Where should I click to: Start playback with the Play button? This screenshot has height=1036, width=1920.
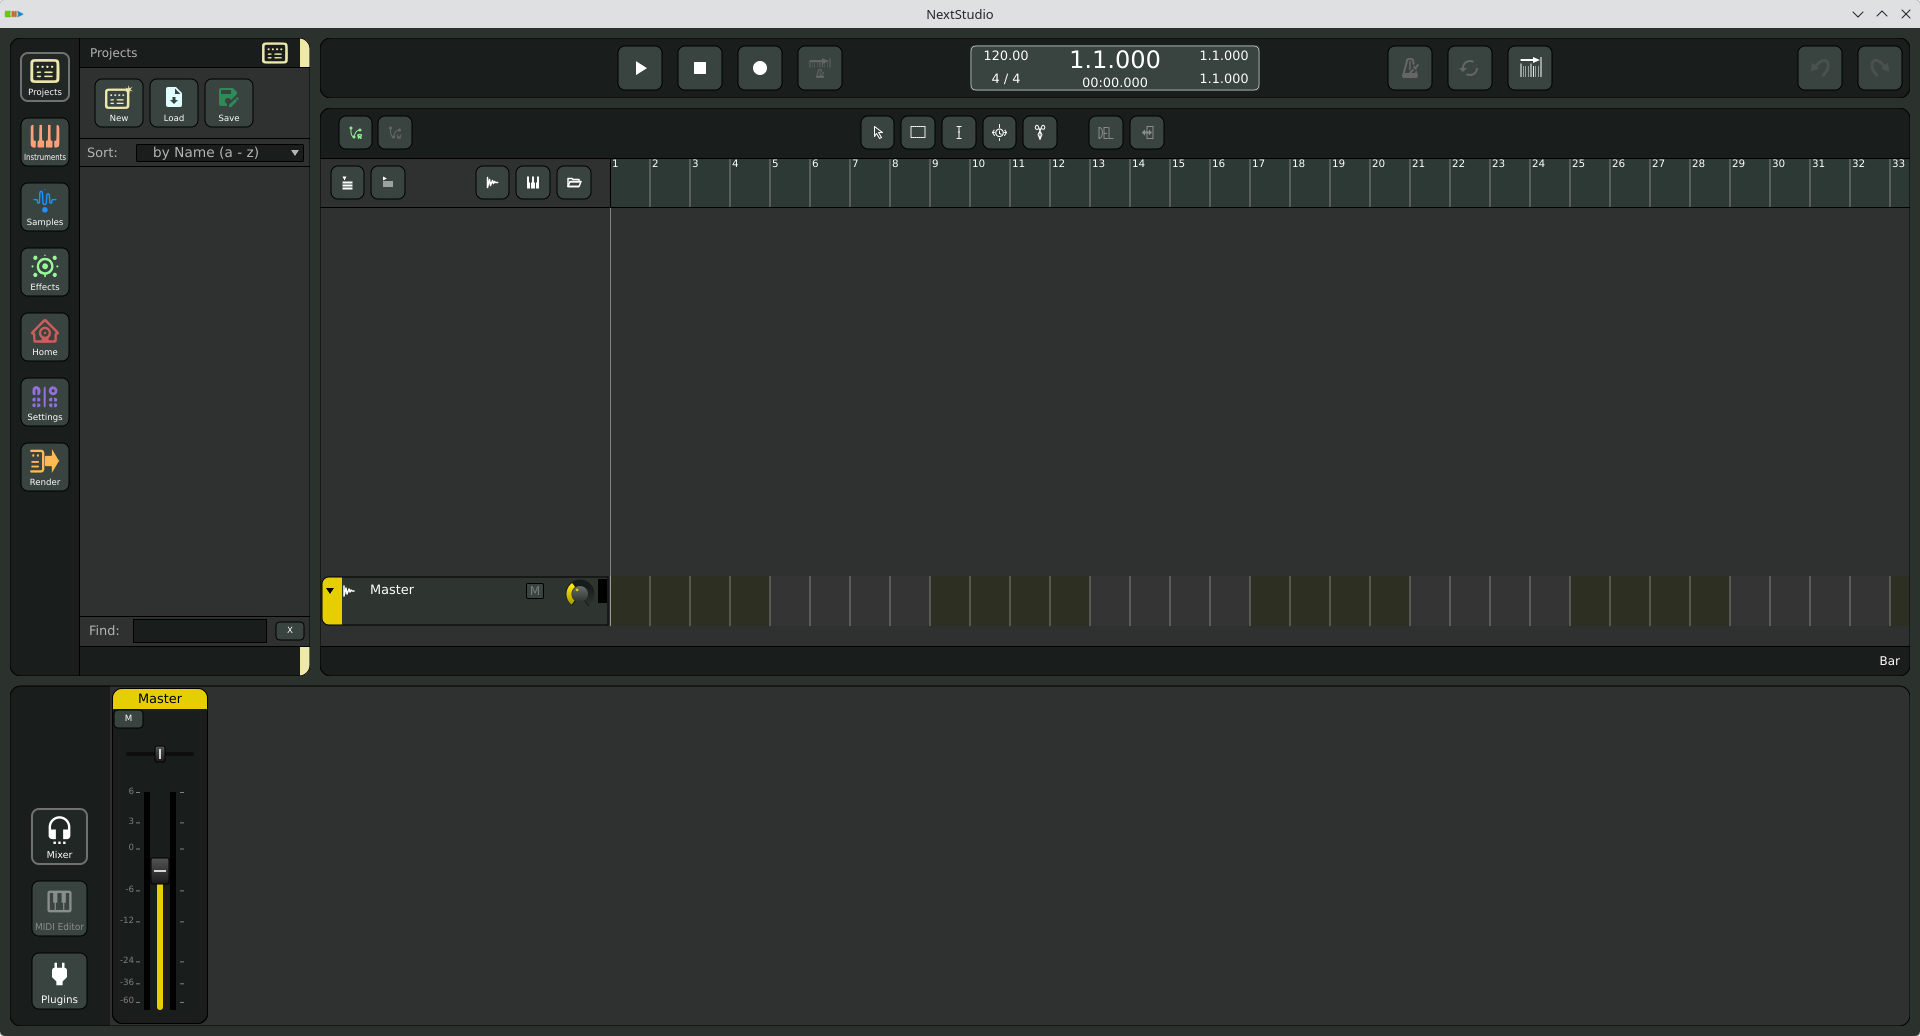pyautogui.click(x=640, y=68)
